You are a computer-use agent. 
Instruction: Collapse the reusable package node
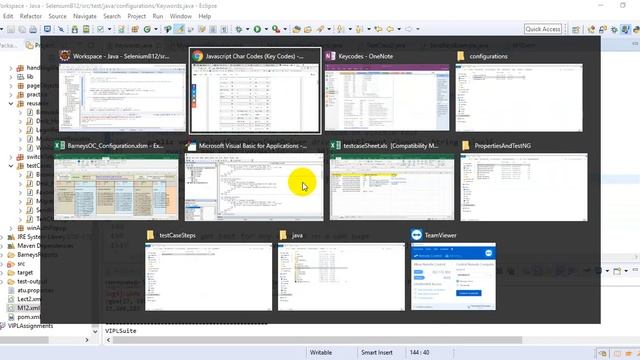pos(11,104)
